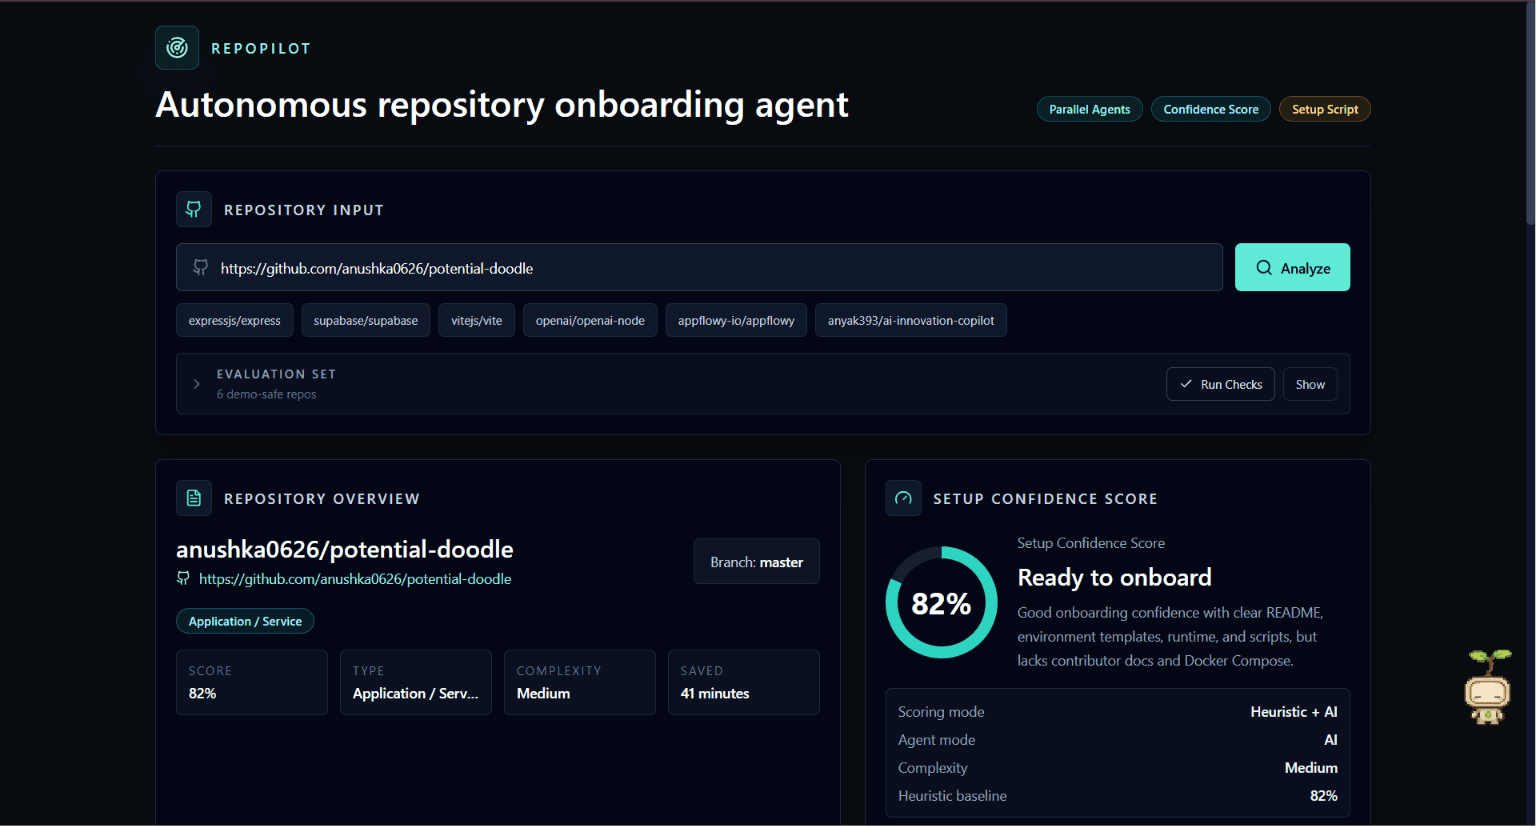The width and height of the screenshot is (1536, 826).
Task: Click the anushka0626/potential-doodle repository title
Action: tap(345, 549)
